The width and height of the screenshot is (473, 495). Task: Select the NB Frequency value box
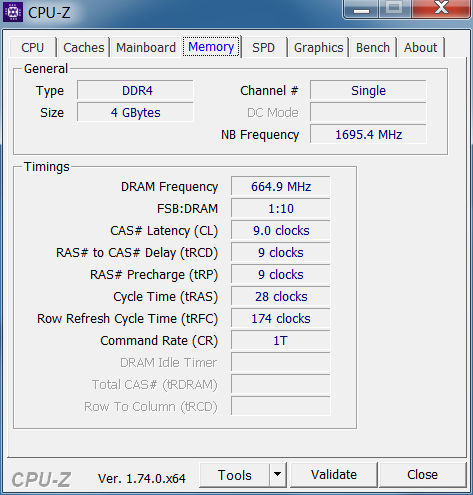click(x=368, y=134)
